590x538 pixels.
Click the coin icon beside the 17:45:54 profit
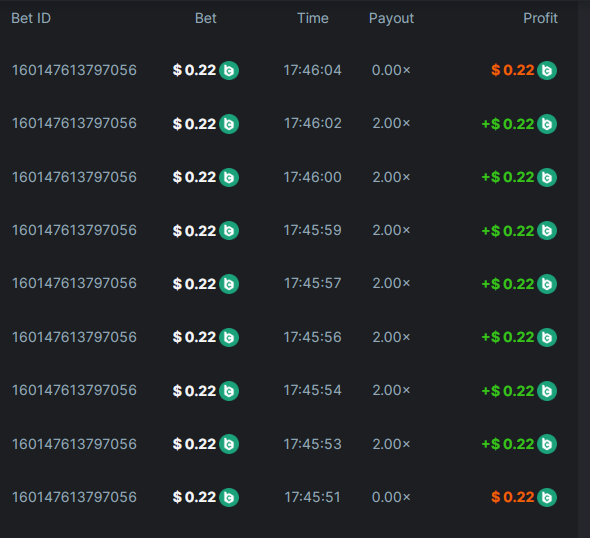(x=547, y=391)
